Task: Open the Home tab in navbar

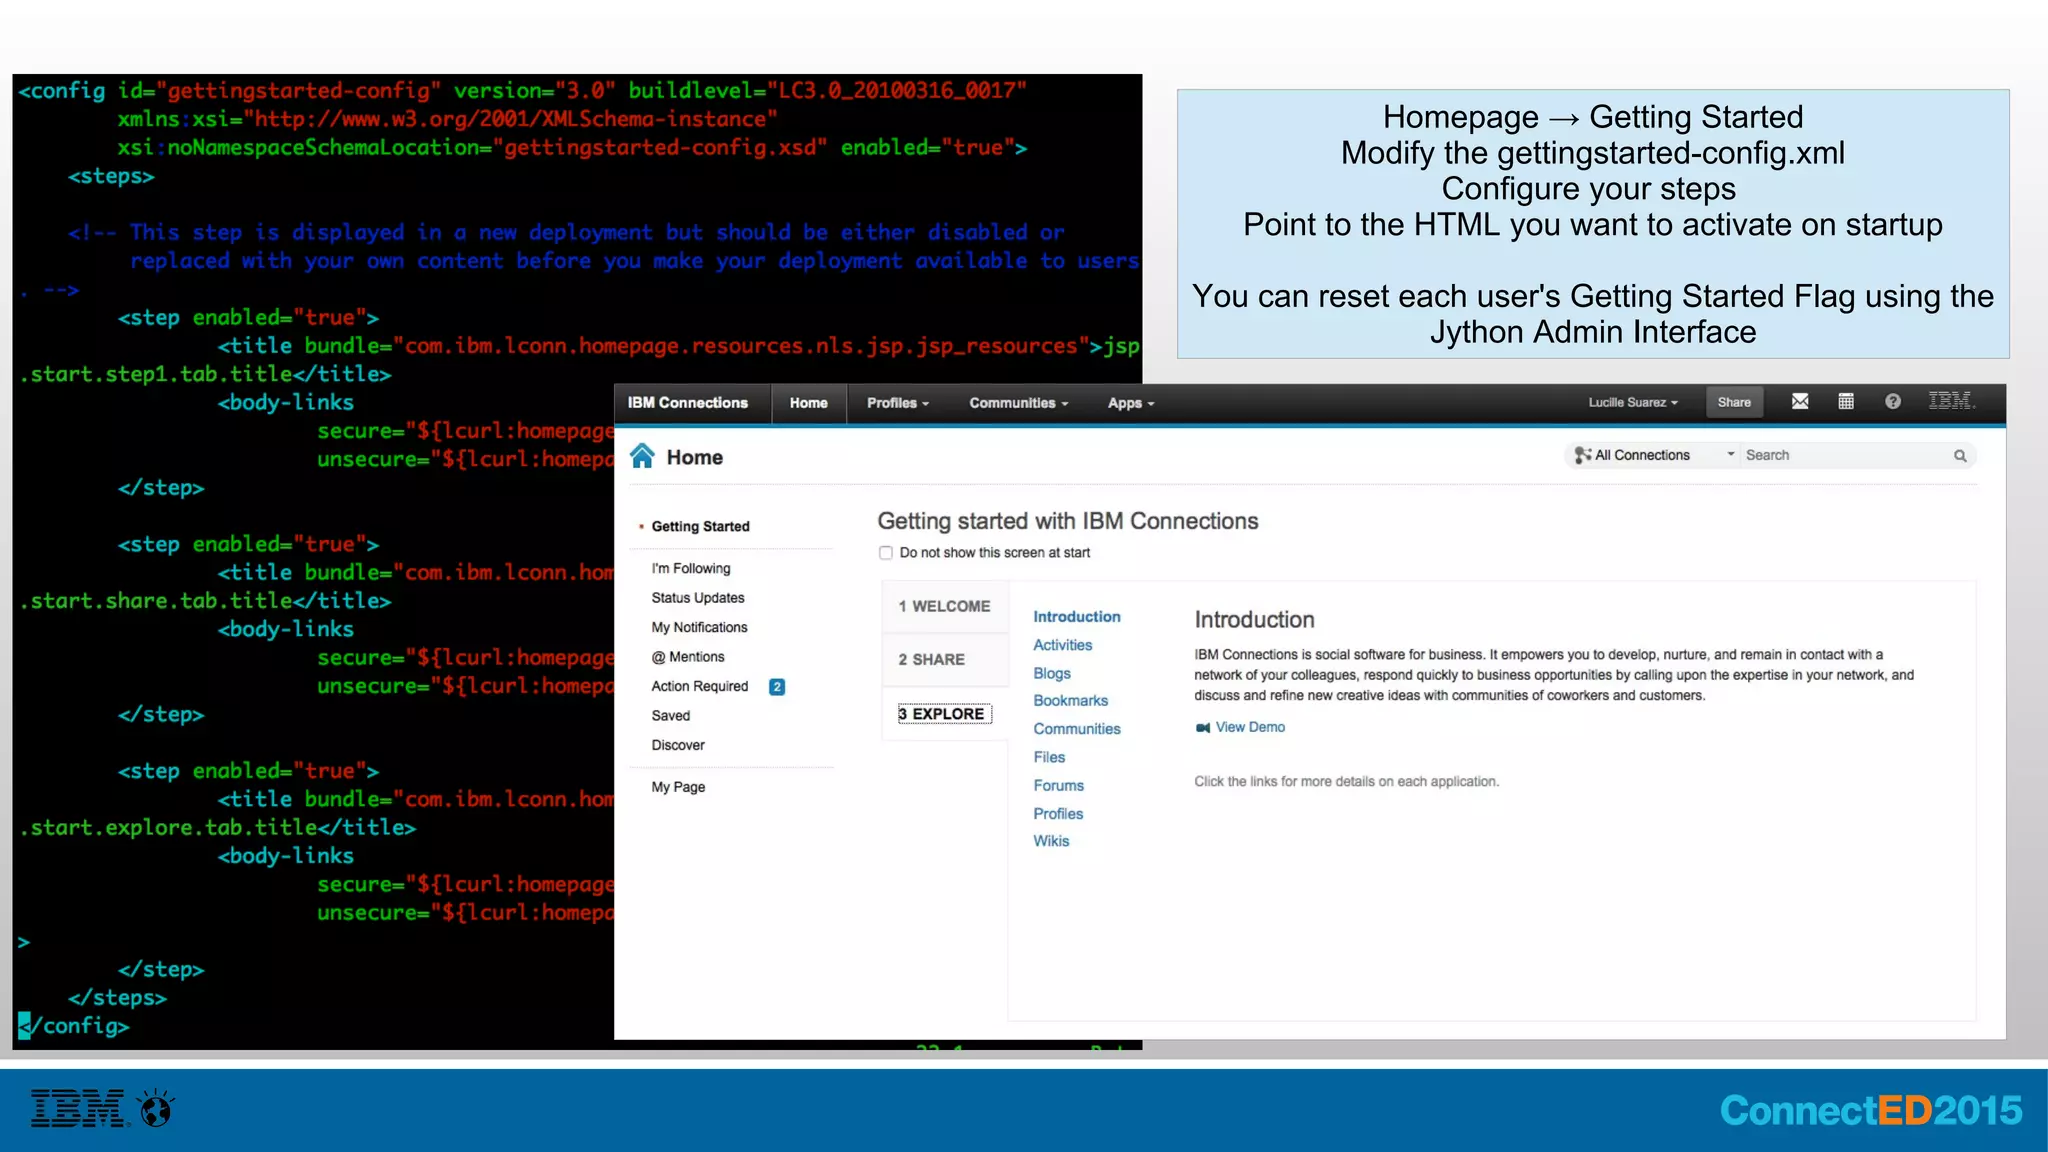Action: [808, 403]
